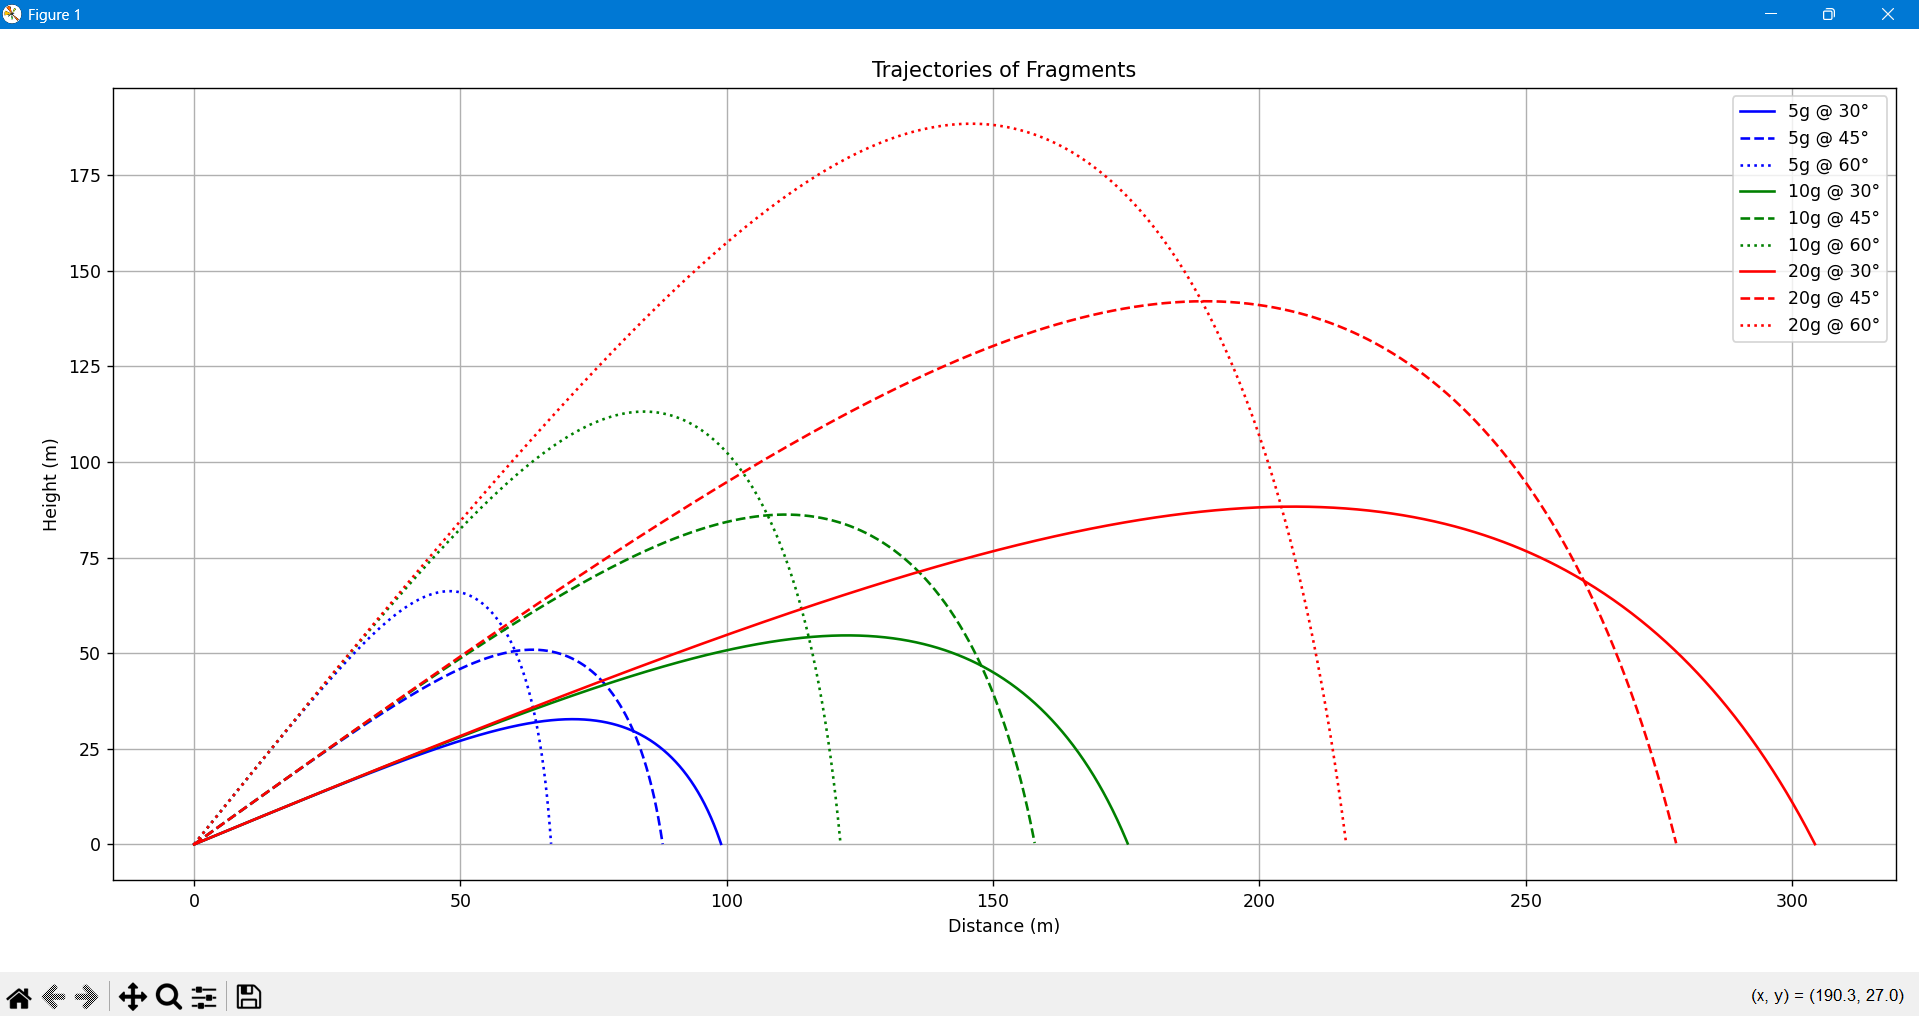Image resolution: width=1919 pixels, height=1016 pixels.
Task: Restore down the Figure 1 window
Action: point(1828,14)
